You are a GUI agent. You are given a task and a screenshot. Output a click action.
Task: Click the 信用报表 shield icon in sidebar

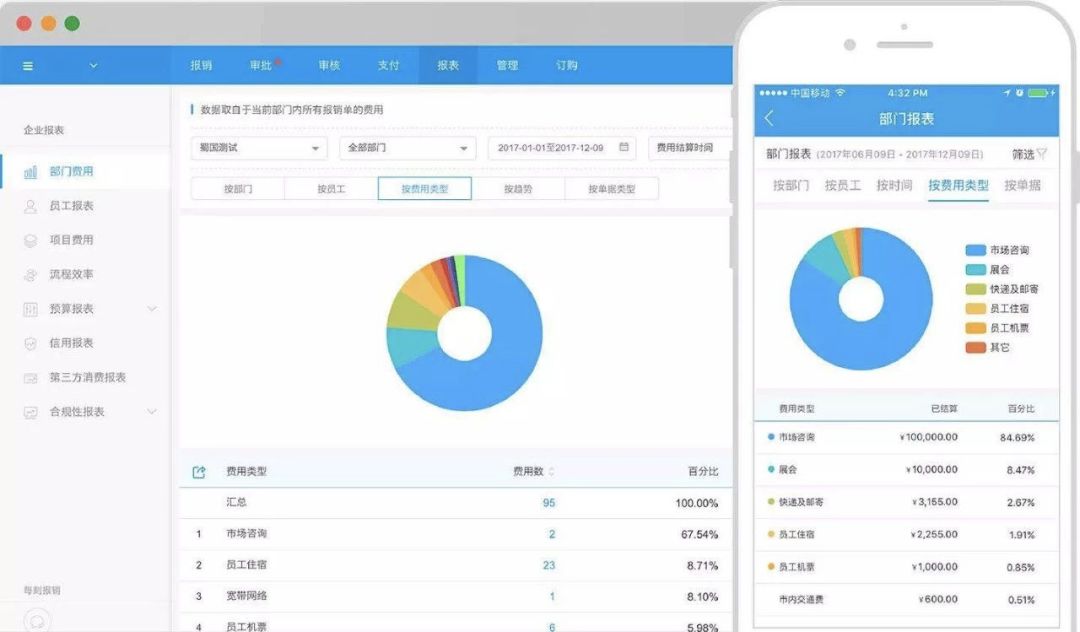pyautogui.click(x=30, y=344)
